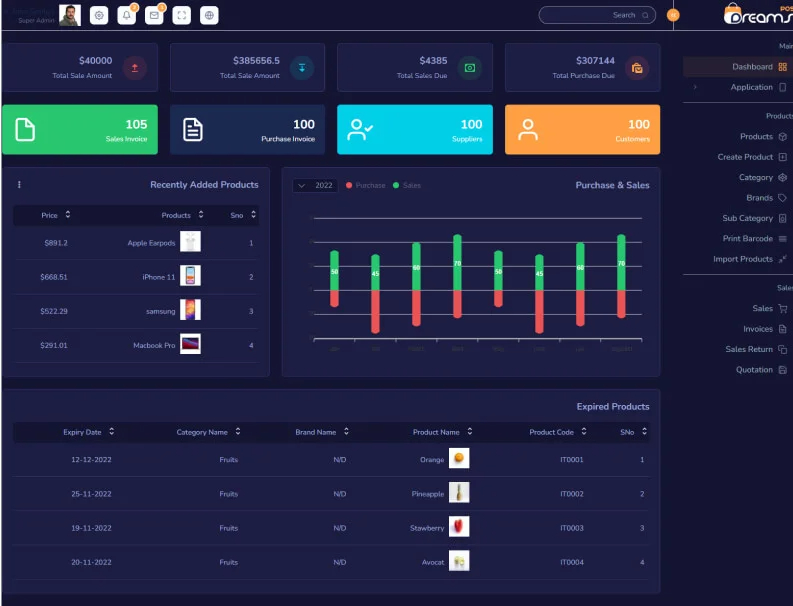793x606 pixels.
Task: Click the Quotation save icon in the sidebar
Action: click(782, 370)
